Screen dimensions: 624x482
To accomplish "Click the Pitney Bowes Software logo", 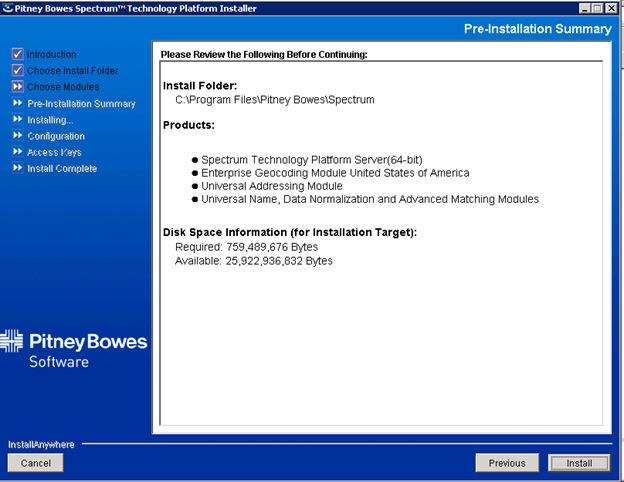I will [x=74, y=349].
